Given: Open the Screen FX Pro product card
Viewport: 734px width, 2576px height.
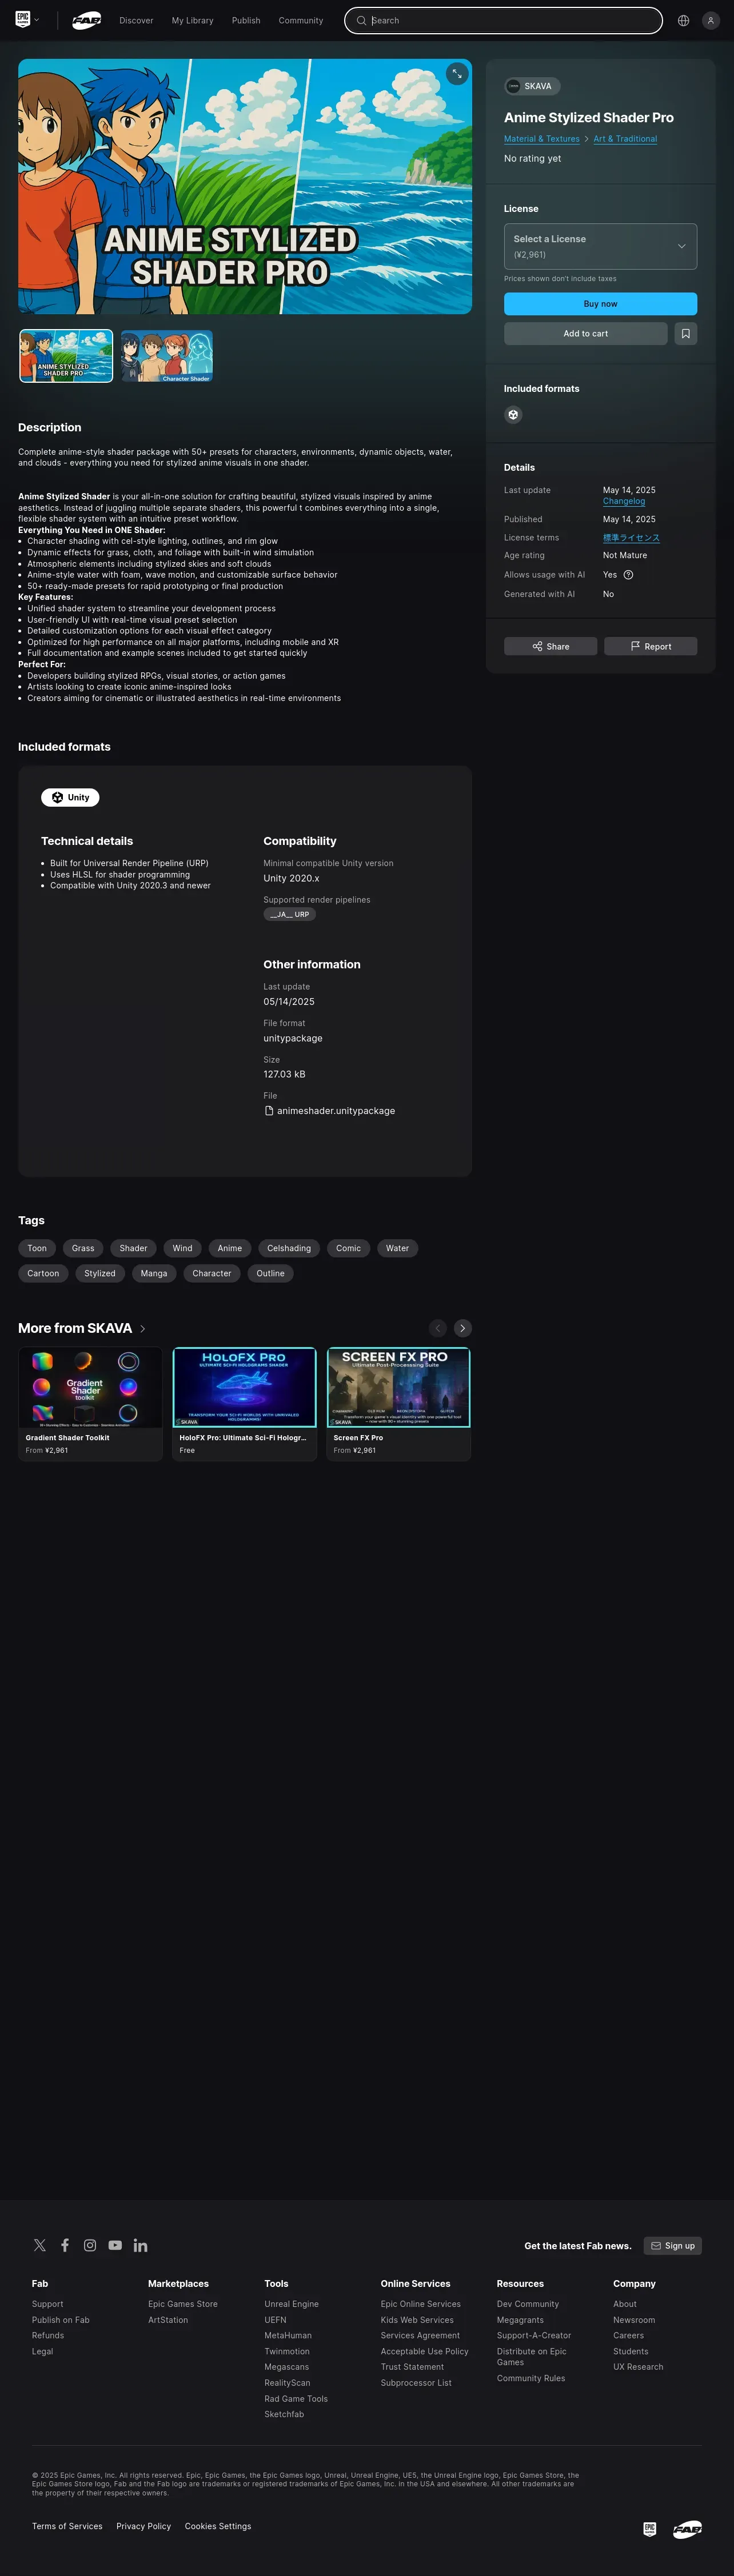Looking at the screenshot, I should (x=398, y=1404).
